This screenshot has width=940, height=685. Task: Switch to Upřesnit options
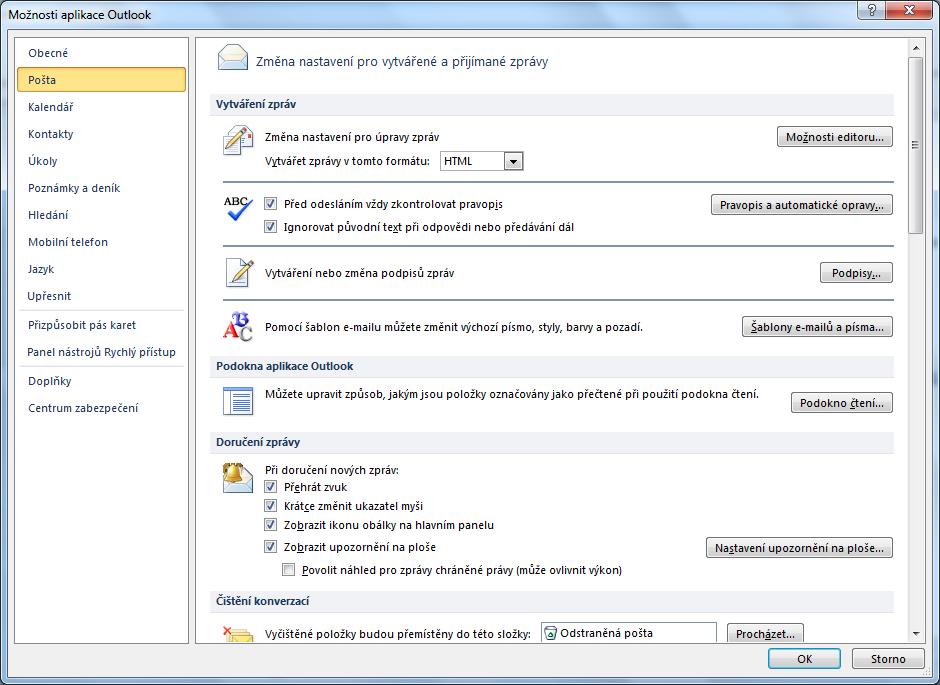(x=101, y=295)
